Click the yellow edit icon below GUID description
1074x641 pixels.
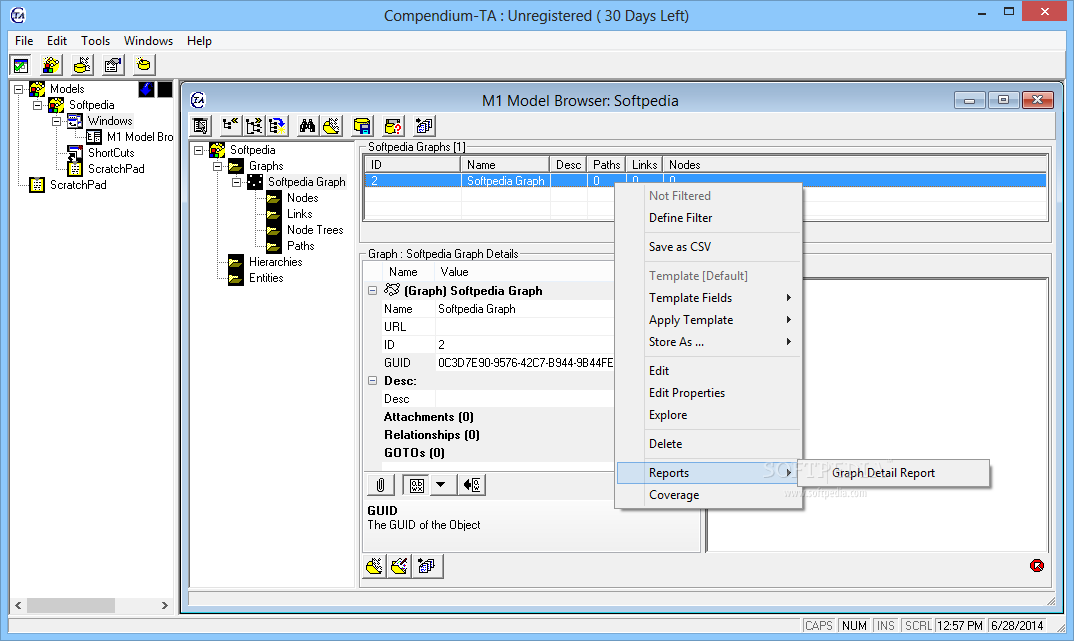pyautogui.click(x=374, y=566)
